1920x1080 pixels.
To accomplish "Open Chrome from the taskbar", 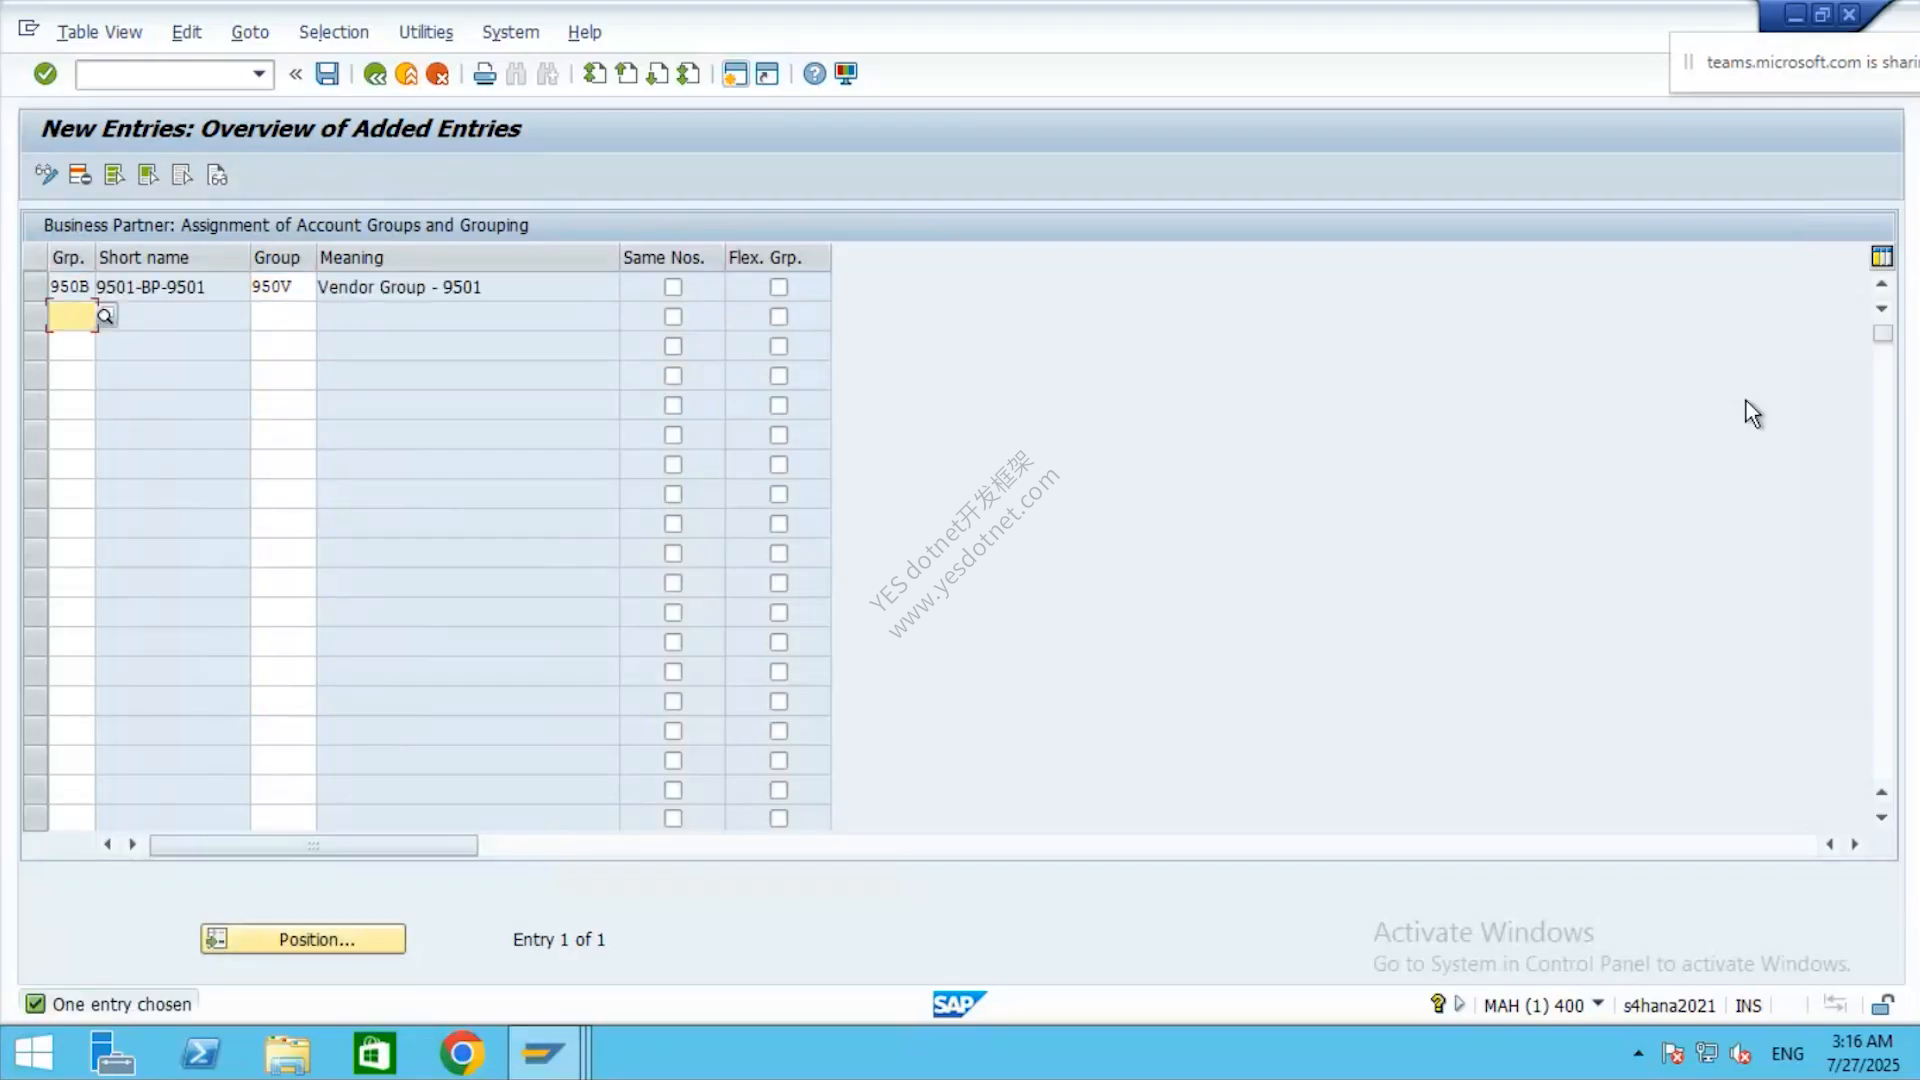I will pyautogui.click(x=461, y=1053).
